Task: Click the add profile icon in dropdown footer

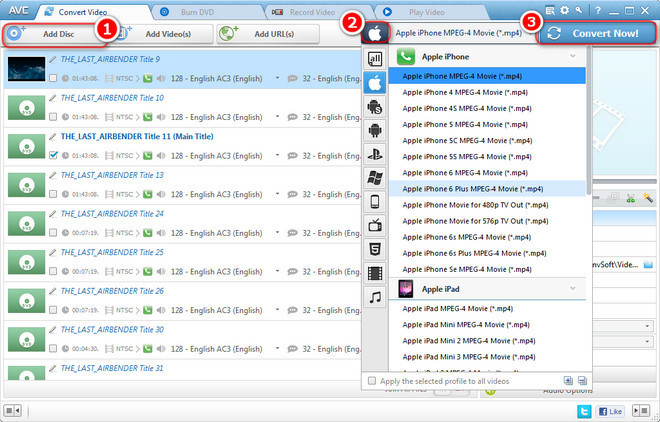Action: (568, 381)
